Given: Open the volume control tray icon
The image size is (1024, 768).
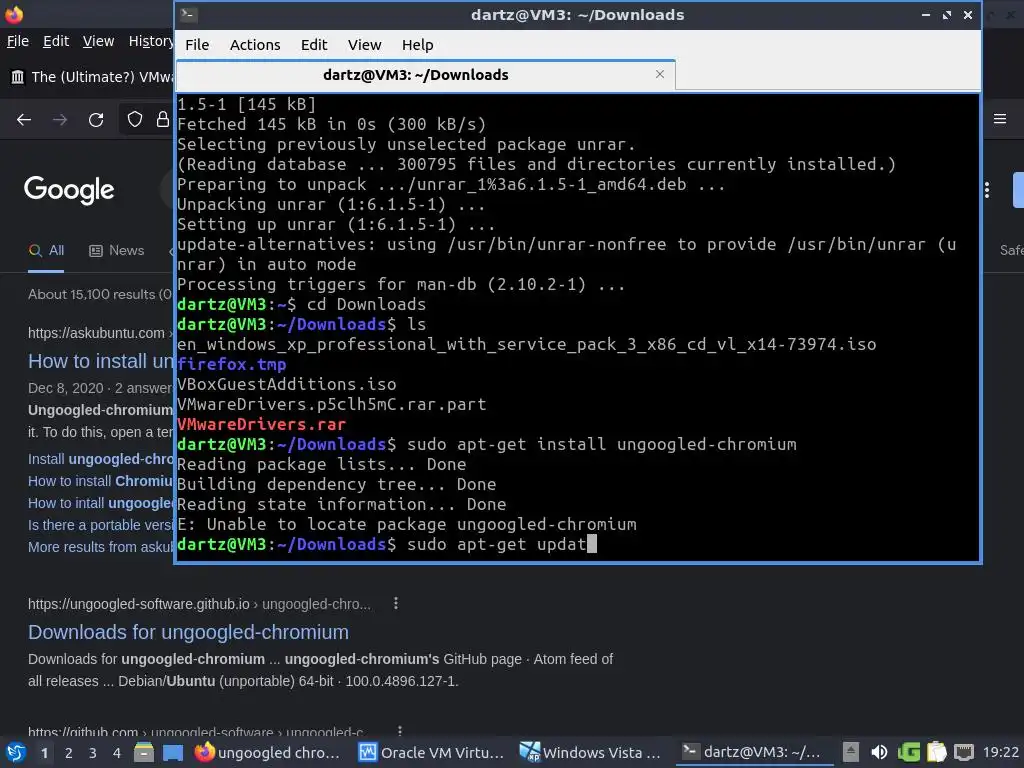Looking at the screenshot, I should pyautogui.click(x=879, y=752).
